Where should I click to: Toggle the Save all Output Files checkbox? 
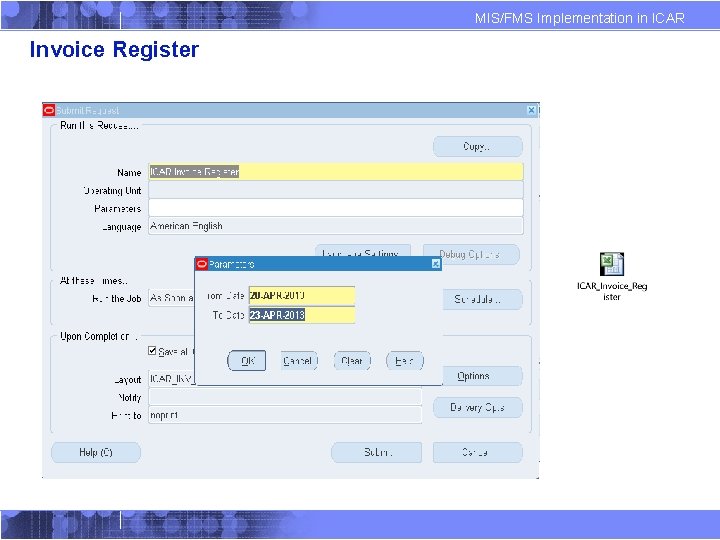click(x=152, y=351)
